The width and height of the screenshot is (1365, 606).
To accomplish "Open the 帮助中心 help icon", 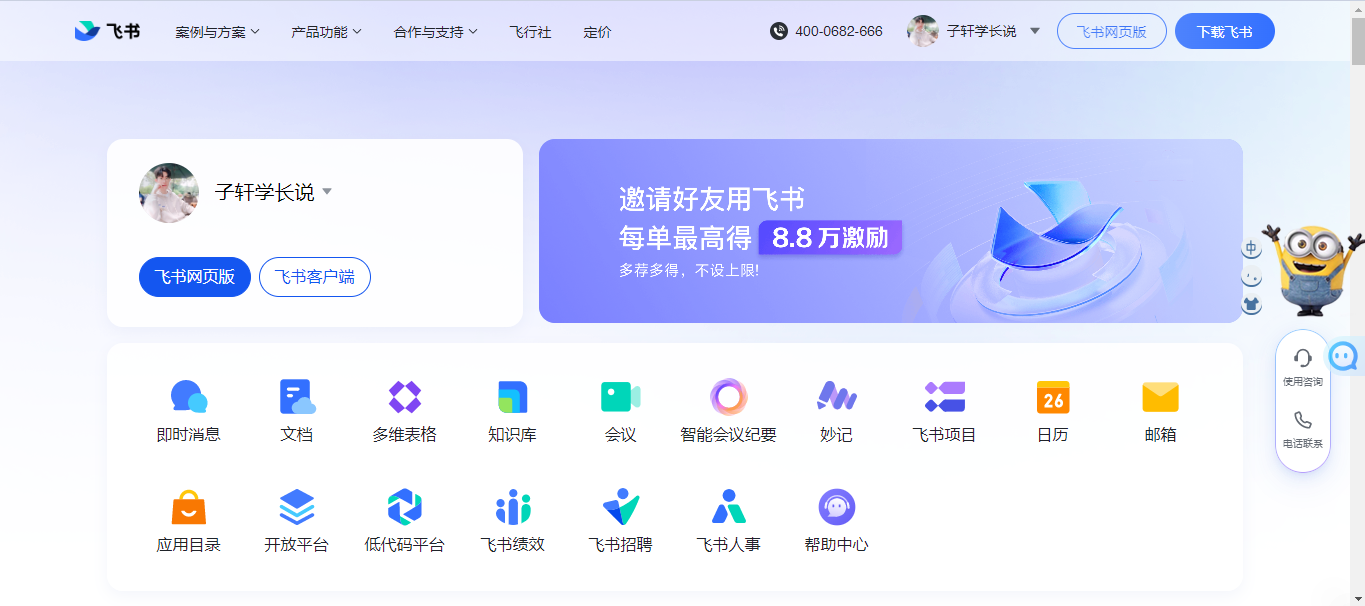I will pos(837,507).
